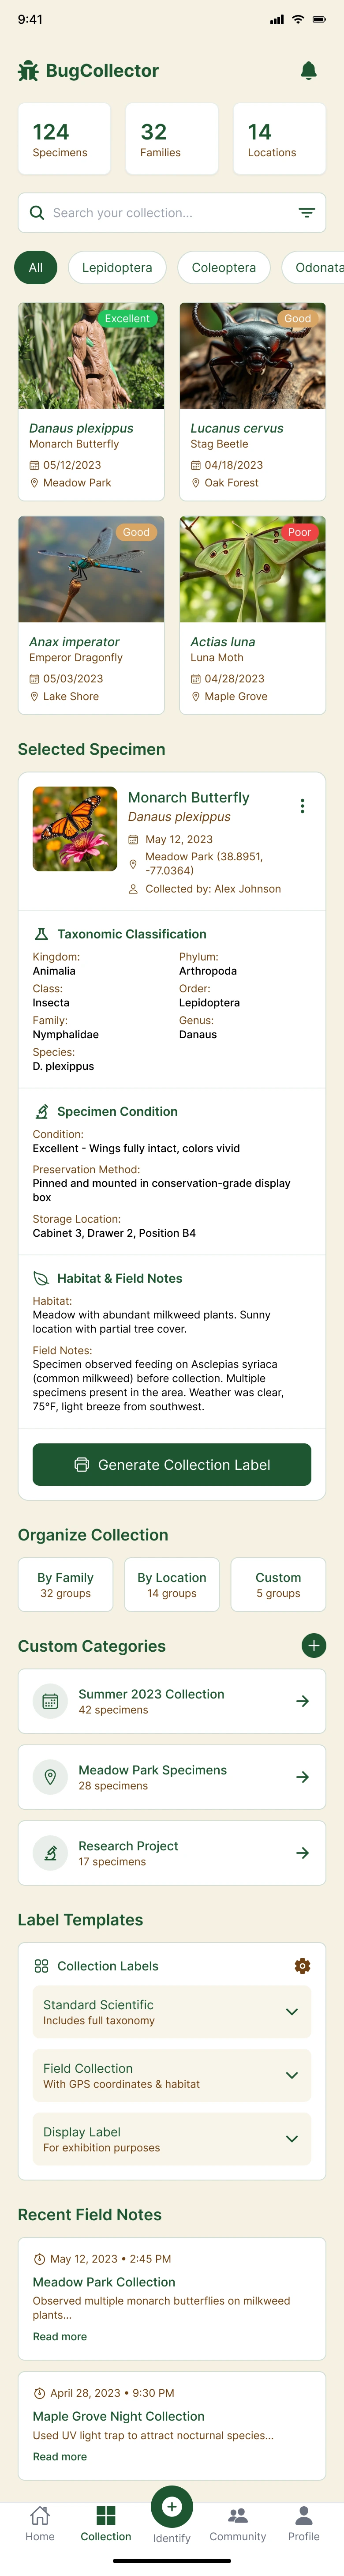Viewport: 344px width, 2576px height.
Task: Select the Lepidoptera filter chip
Action: point(117,268)
